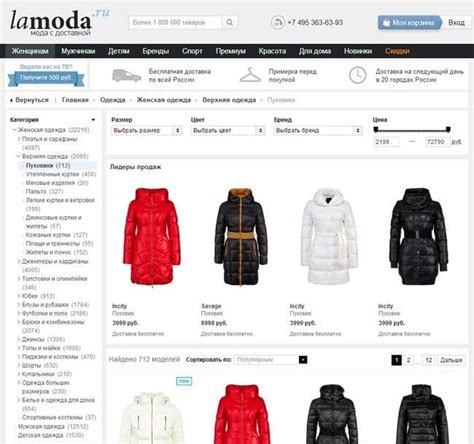Click the lamoda.ru logo

[x=59, y=22]
